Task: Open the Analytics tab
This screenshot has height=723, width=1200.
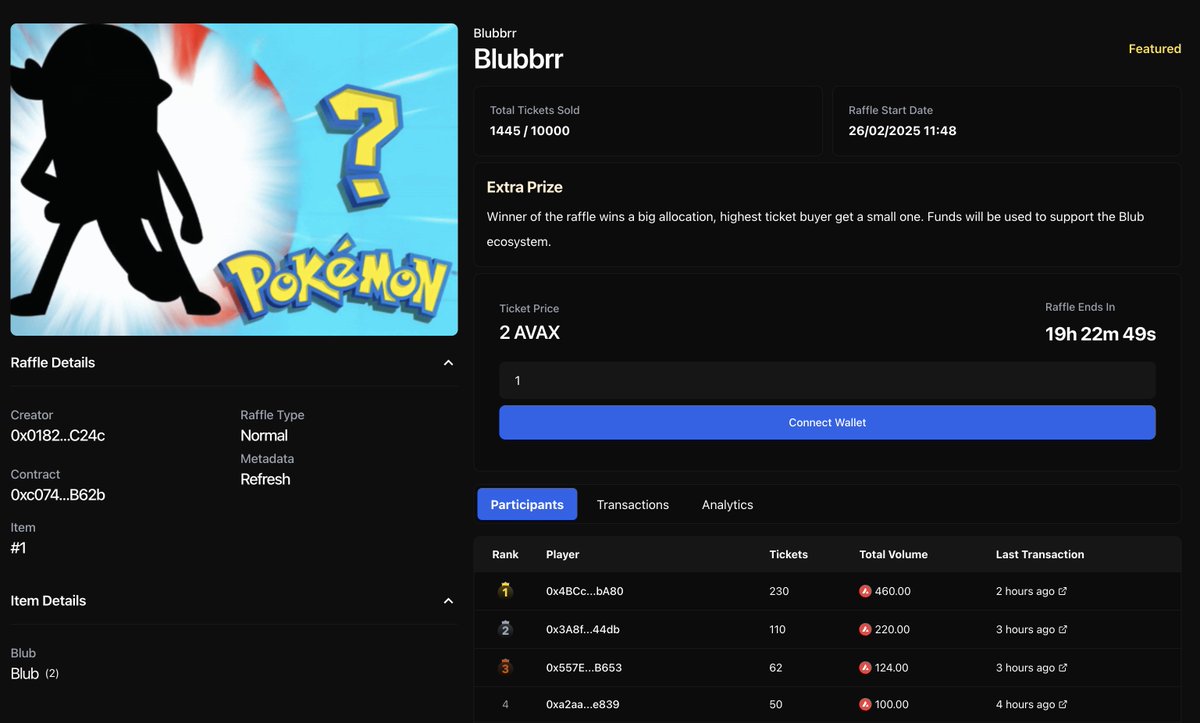Action: [727, 504]
